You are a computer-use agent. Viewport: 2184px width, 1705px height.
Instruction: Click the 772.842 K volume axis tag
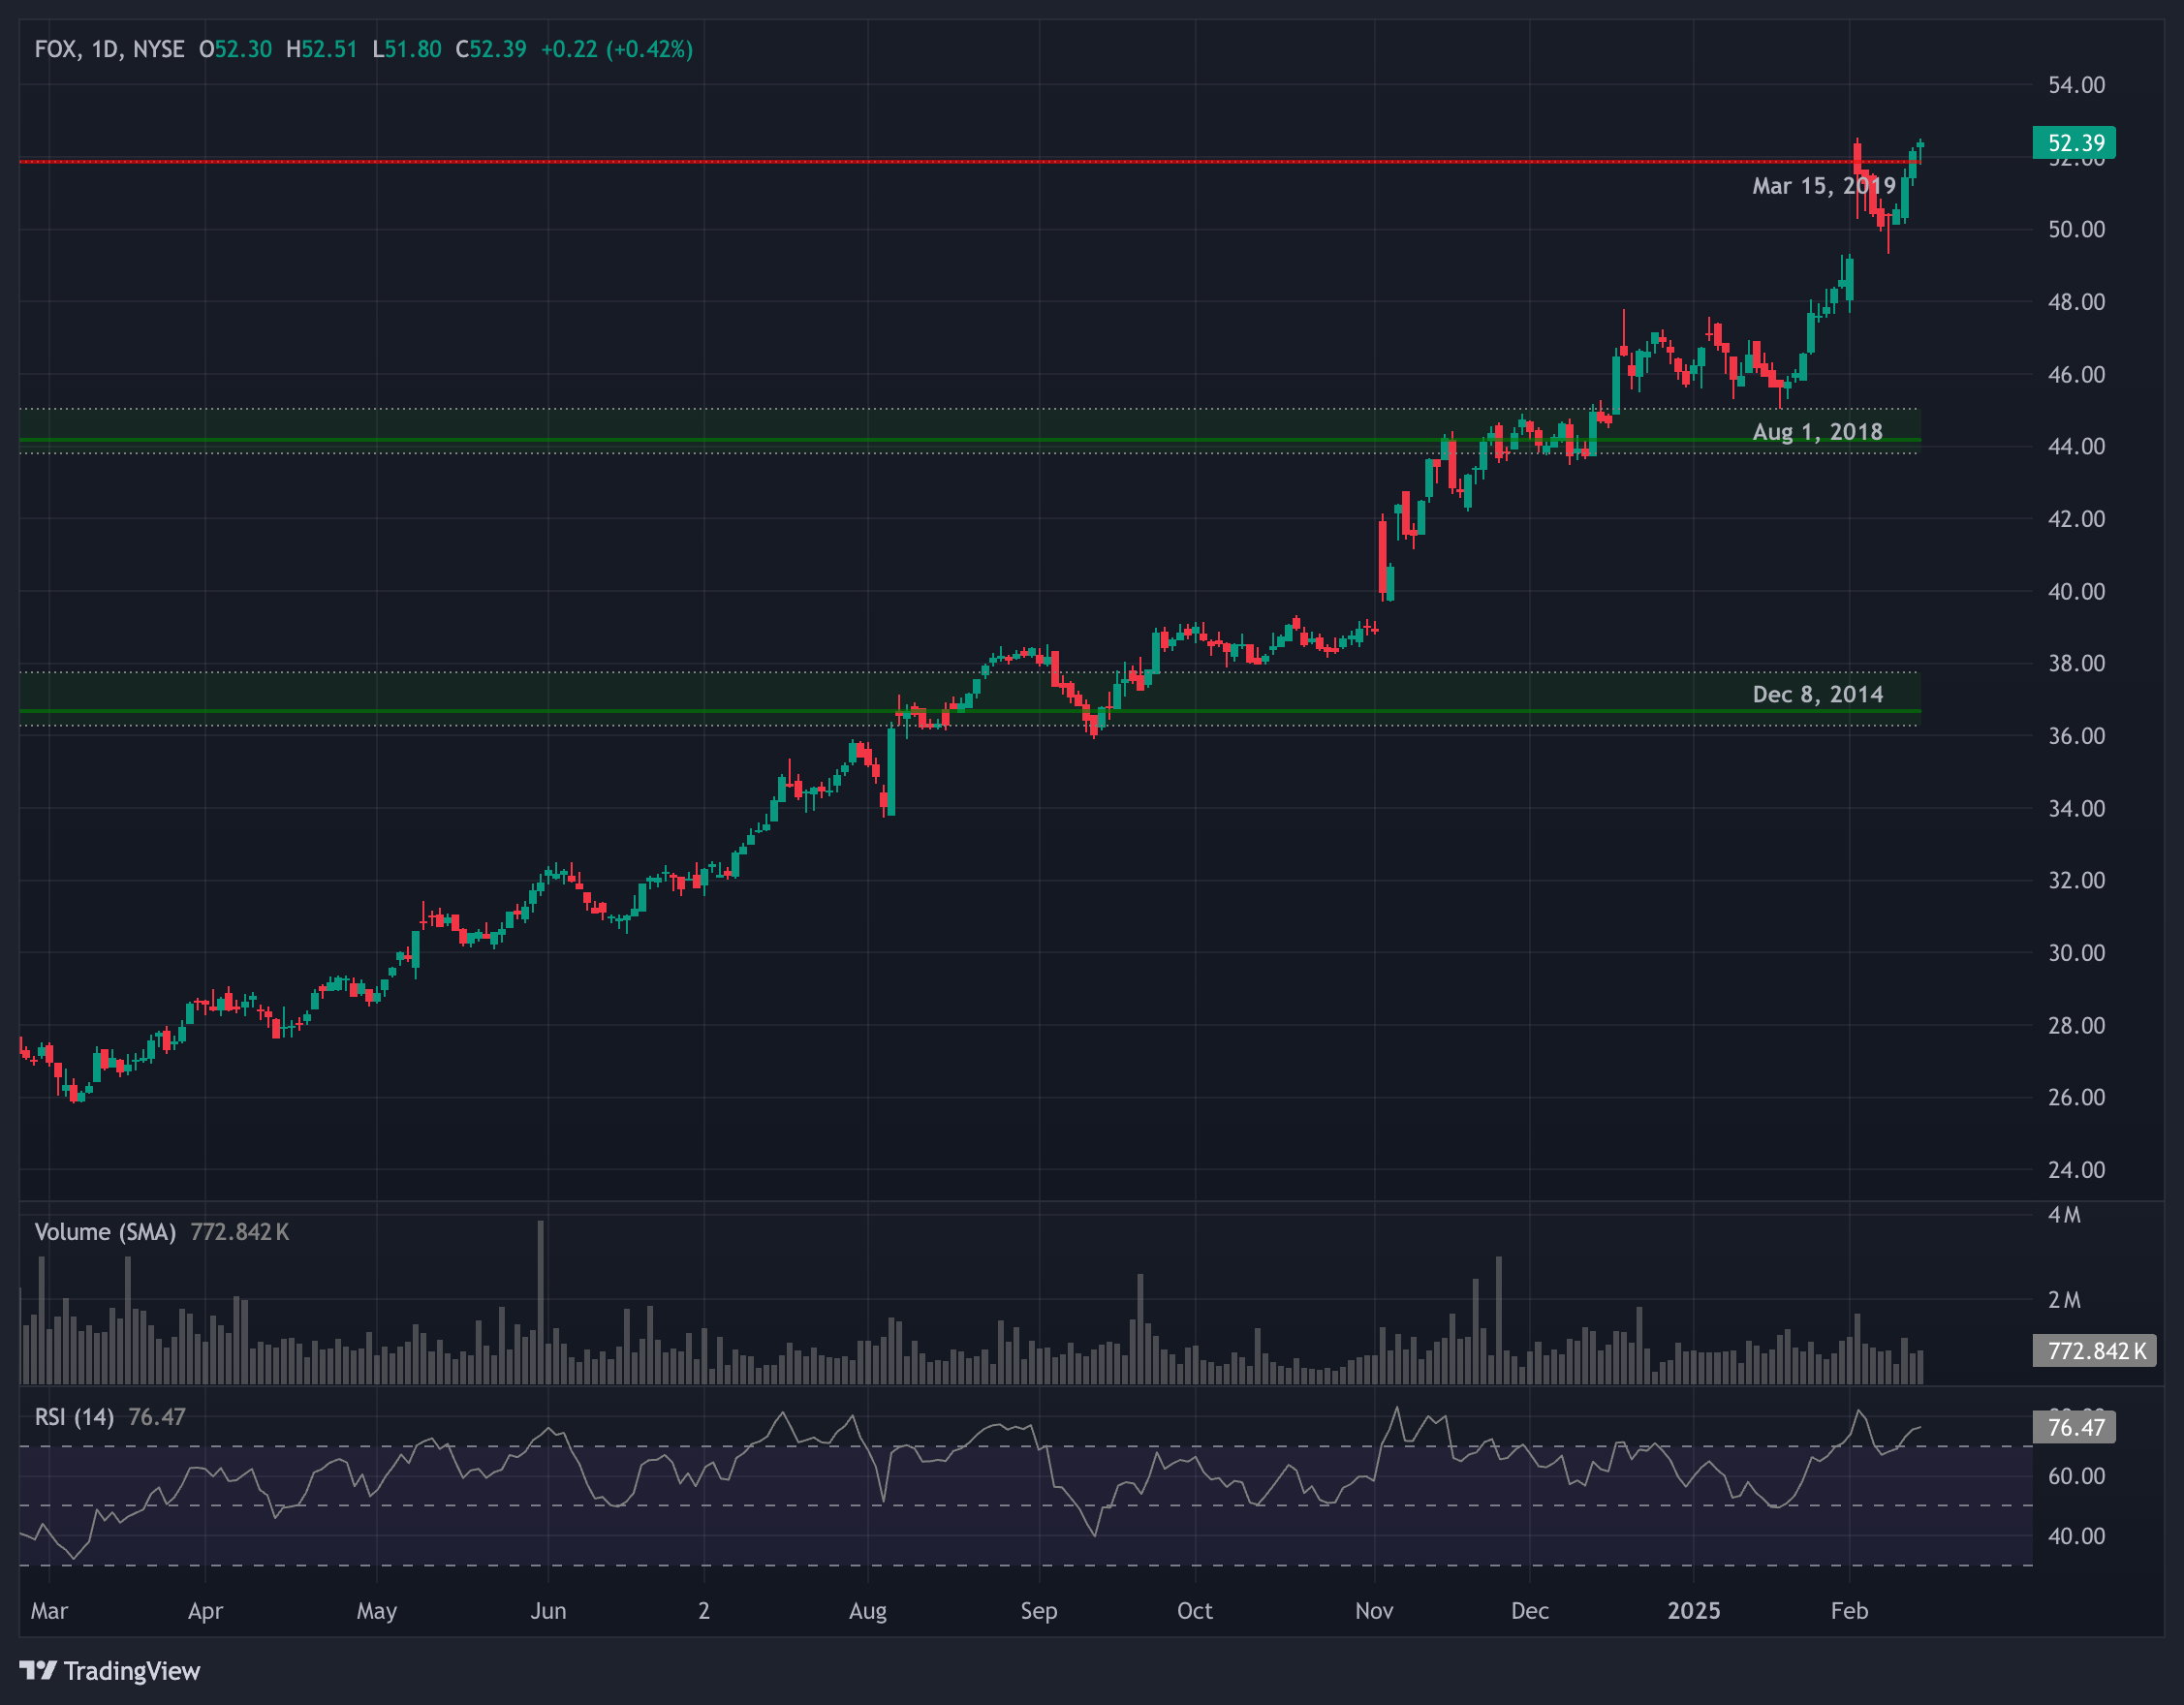pos(2095,1351)
